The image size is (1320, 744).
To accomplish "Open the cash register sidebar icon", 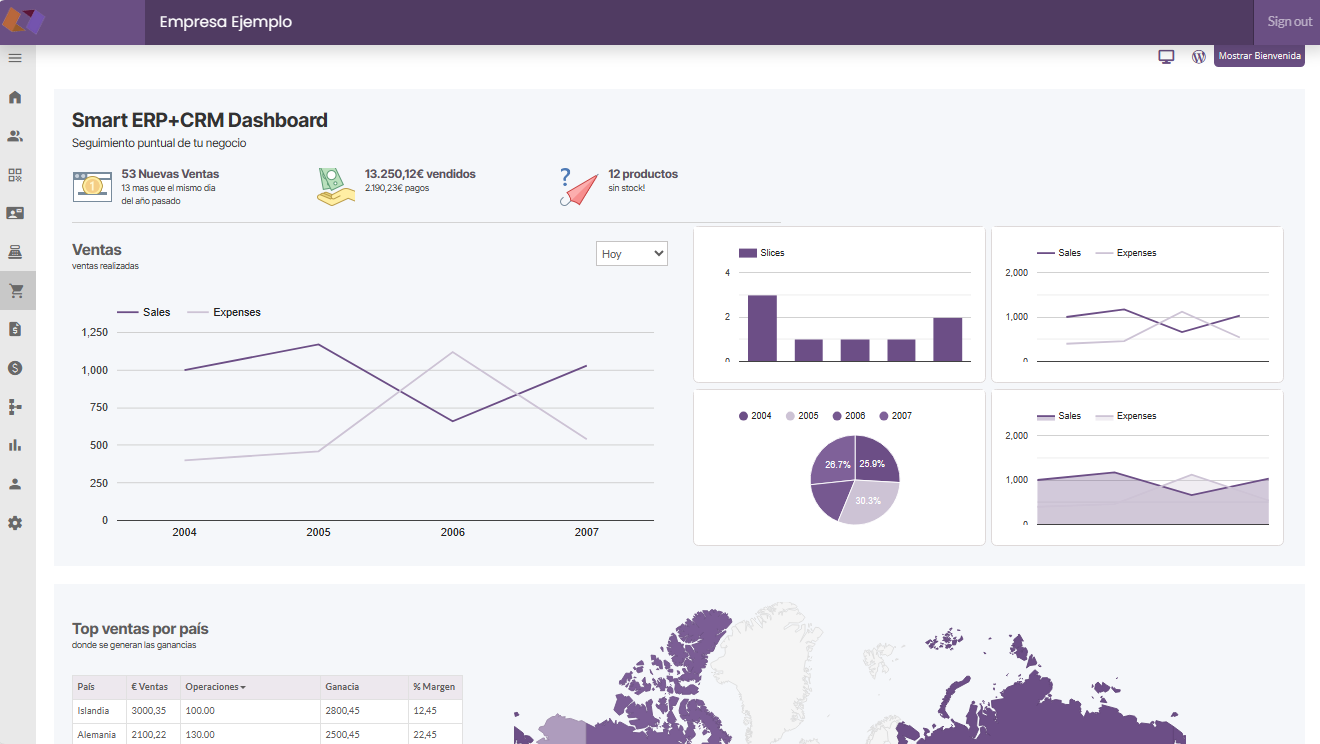I will pyautogui.click(x=15, y=251).
